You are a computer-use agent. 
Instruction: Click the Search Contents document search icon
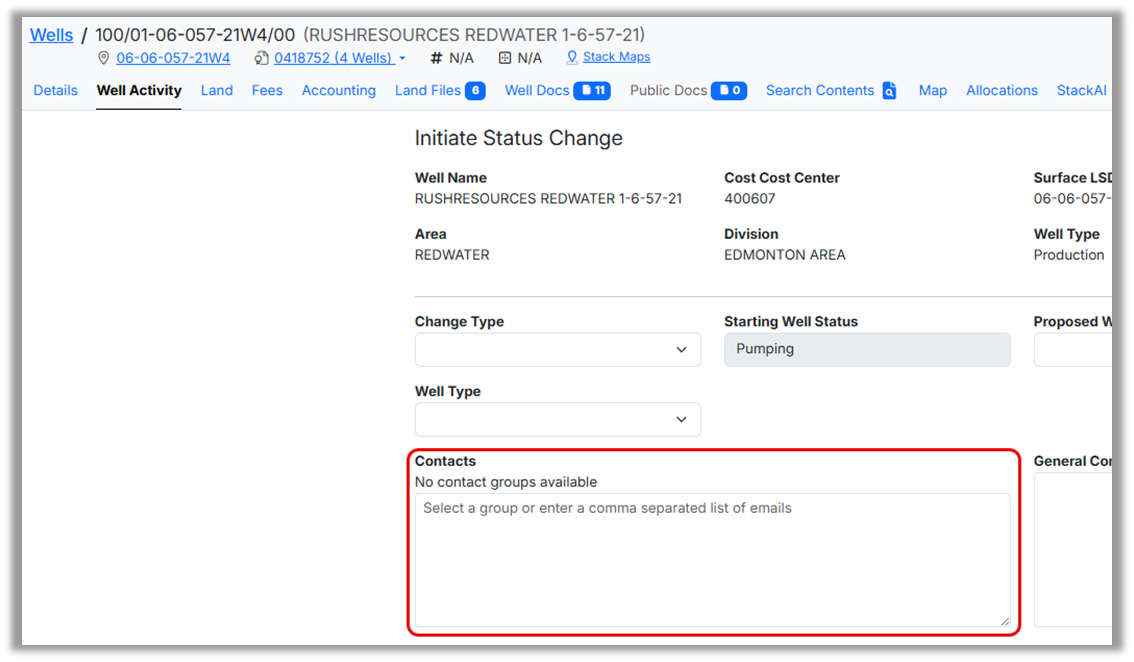click(x=889, y=91)
